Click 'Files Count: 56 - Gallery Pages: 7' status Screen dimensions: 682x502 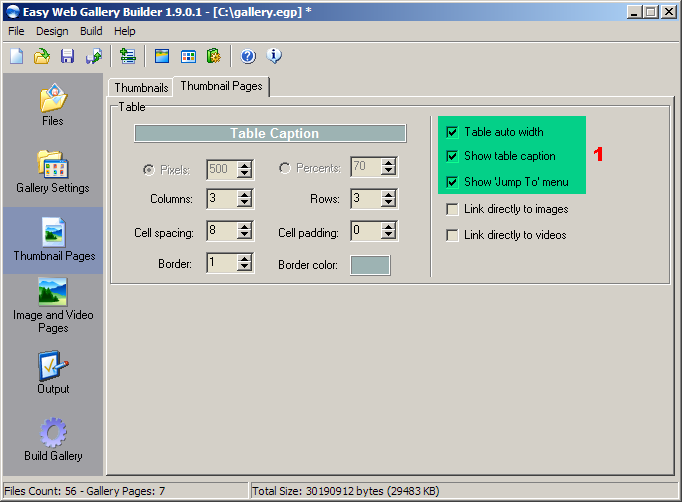point(85,491)
